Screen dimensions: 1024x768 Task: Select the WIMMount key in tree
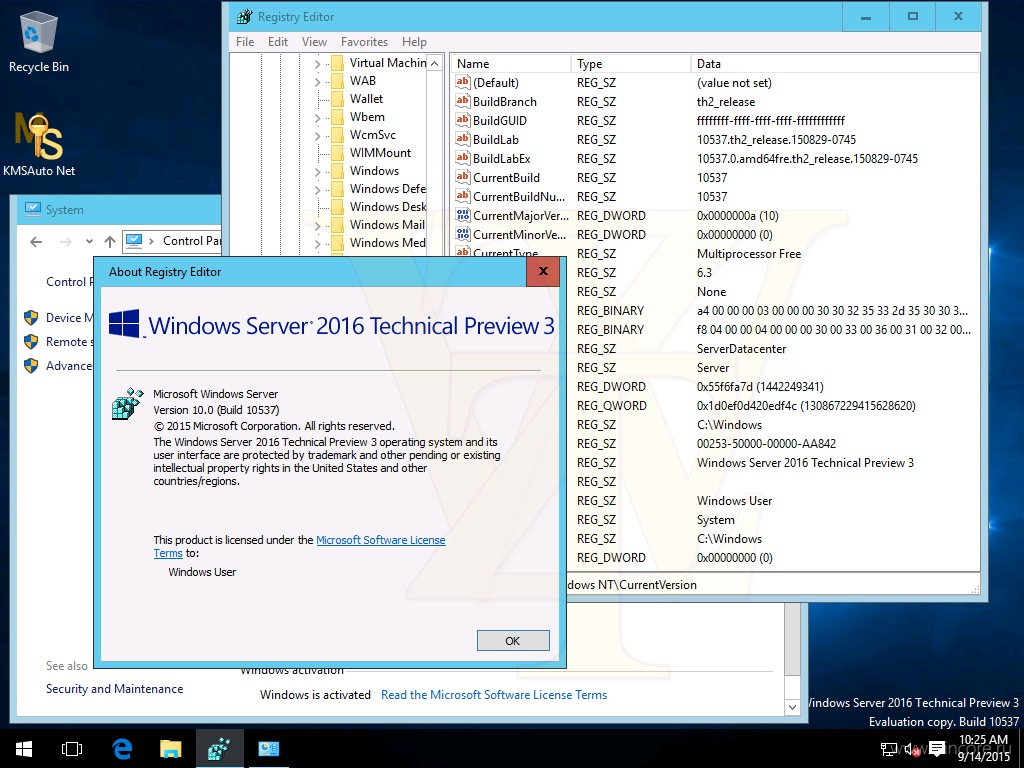[x=380, y=153]
